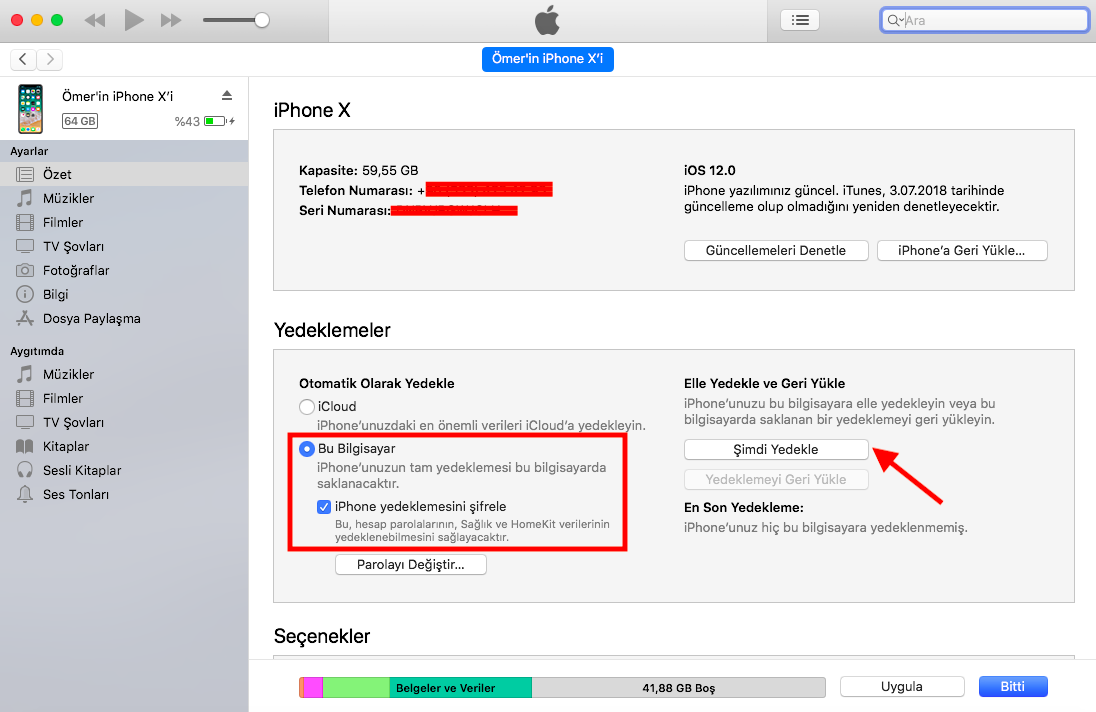Eject Ömer'in iPhone X'i device

[227, 96]
